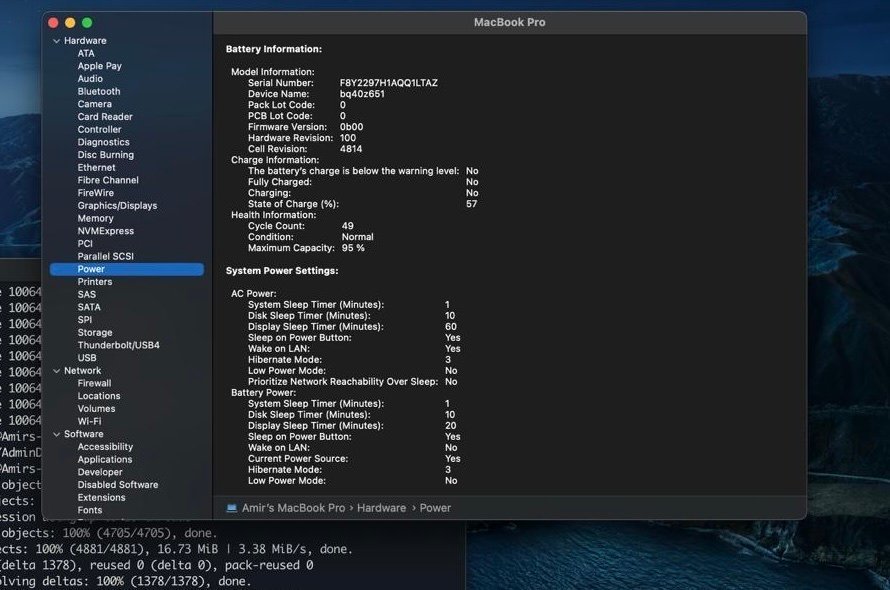Click the green full-screen window button
Image resolution: width=890 pixels, height=590 pixels.
(x=87, y=22)
